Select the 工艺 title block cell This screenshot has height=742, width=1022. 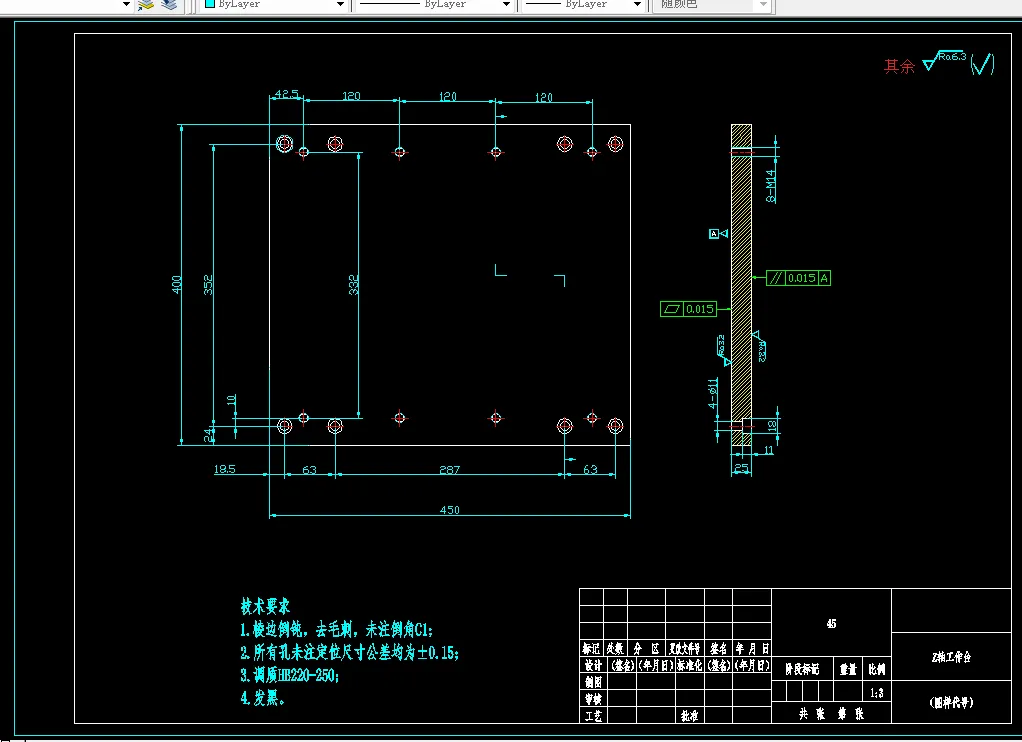[593, 716]
